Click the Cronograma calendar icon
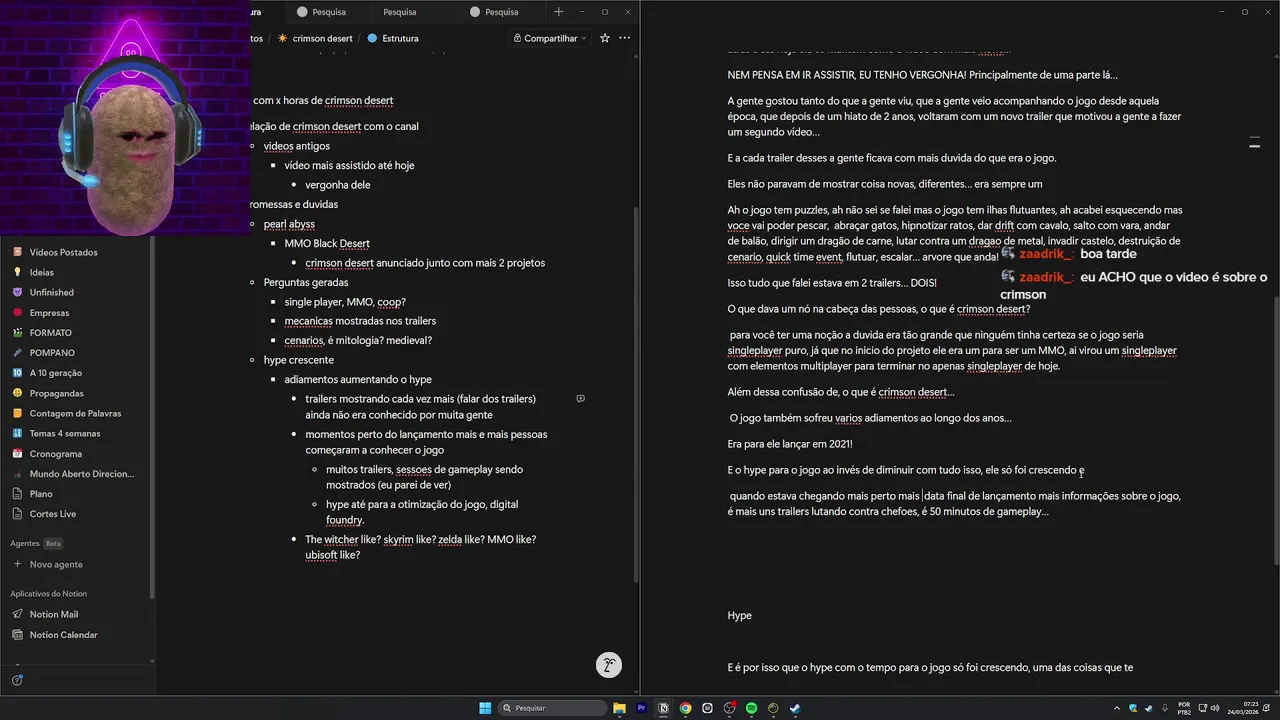The image size is (1280, 720). tap(17, 453)
